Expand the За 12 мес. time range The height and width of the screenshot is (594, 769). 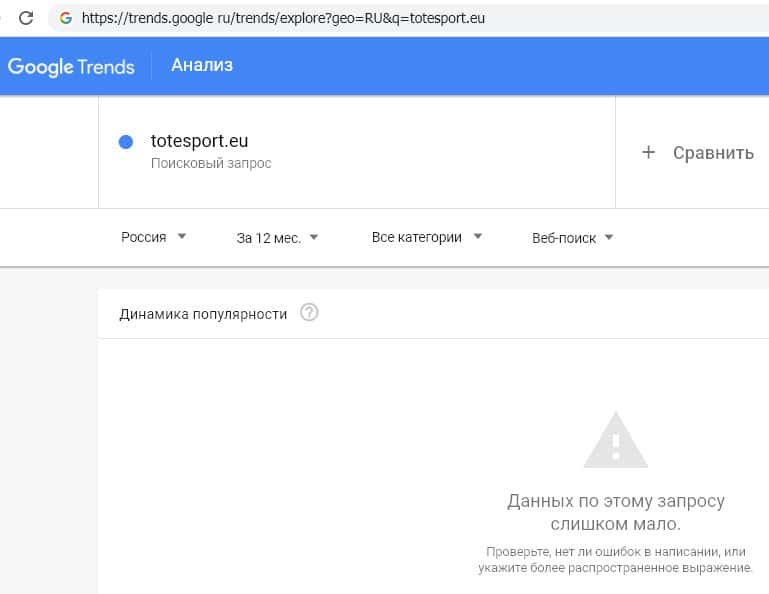[x=277, y=238]
